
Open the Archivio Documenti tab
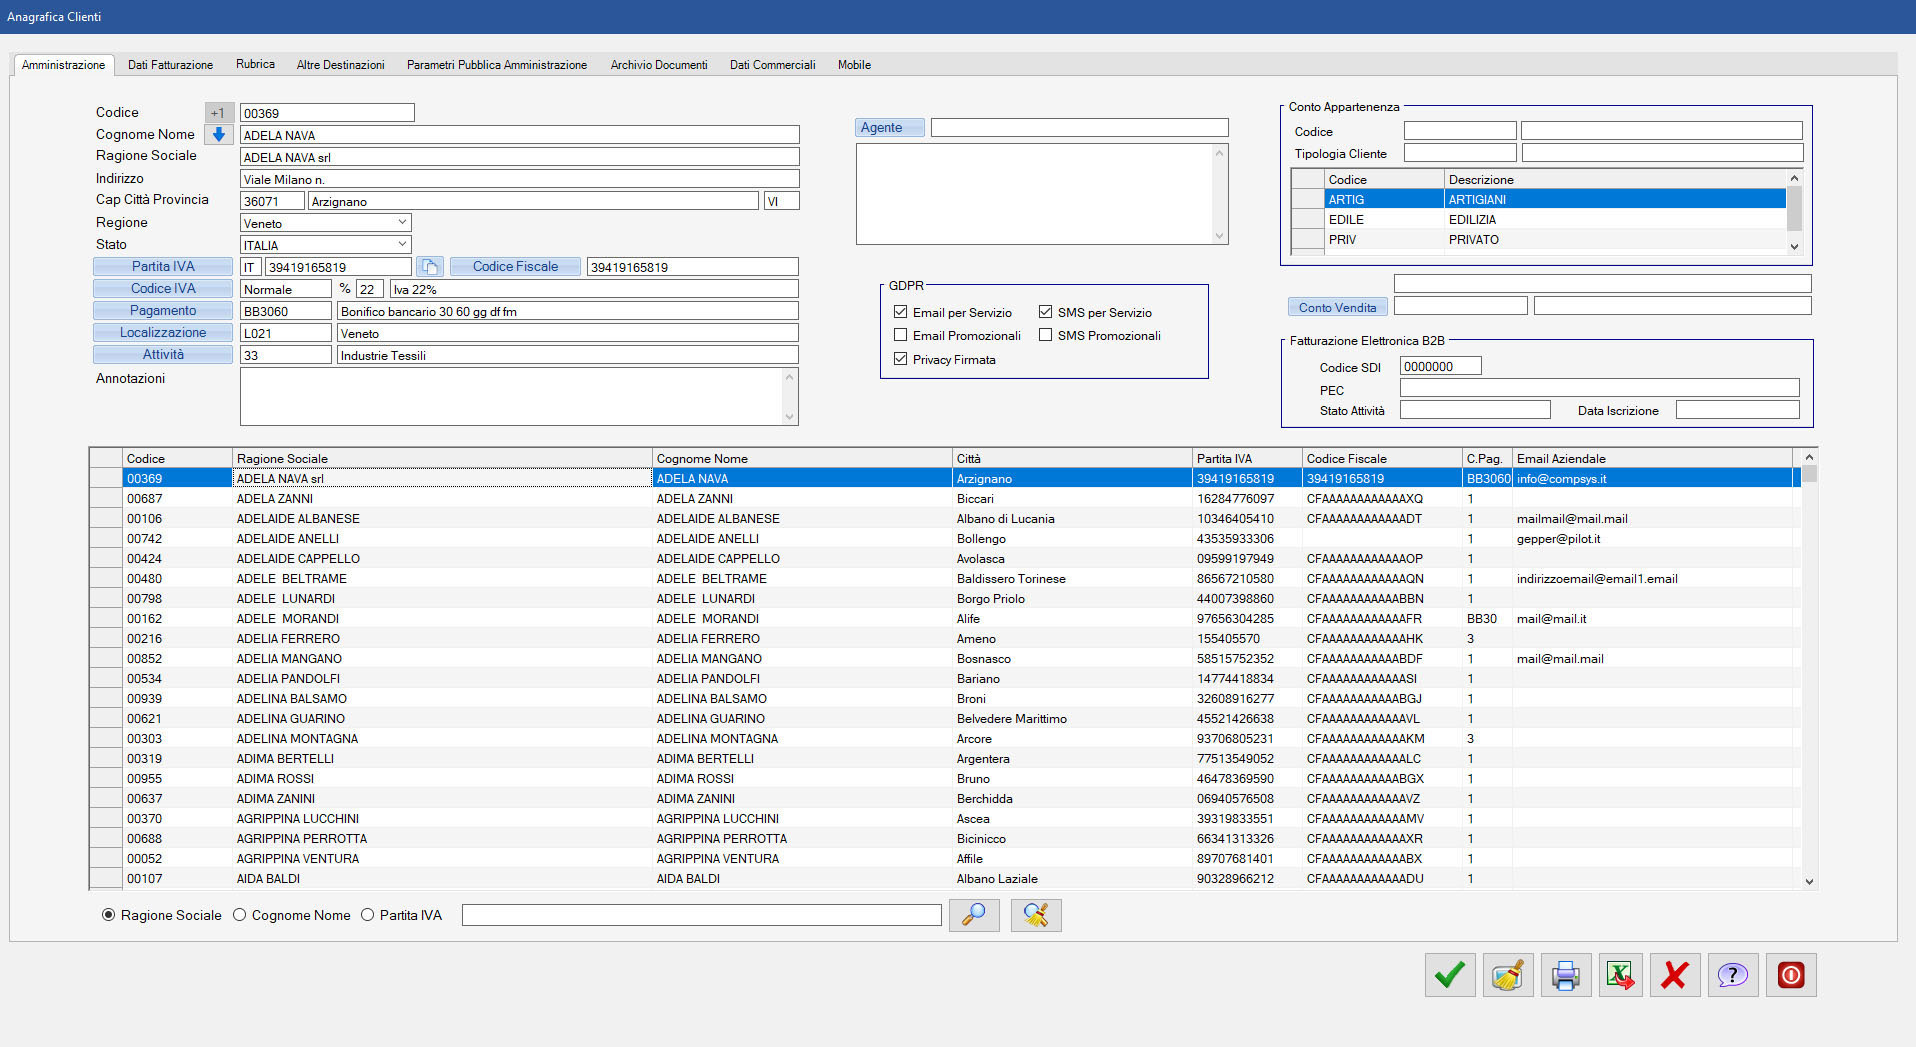coord(658,65)
